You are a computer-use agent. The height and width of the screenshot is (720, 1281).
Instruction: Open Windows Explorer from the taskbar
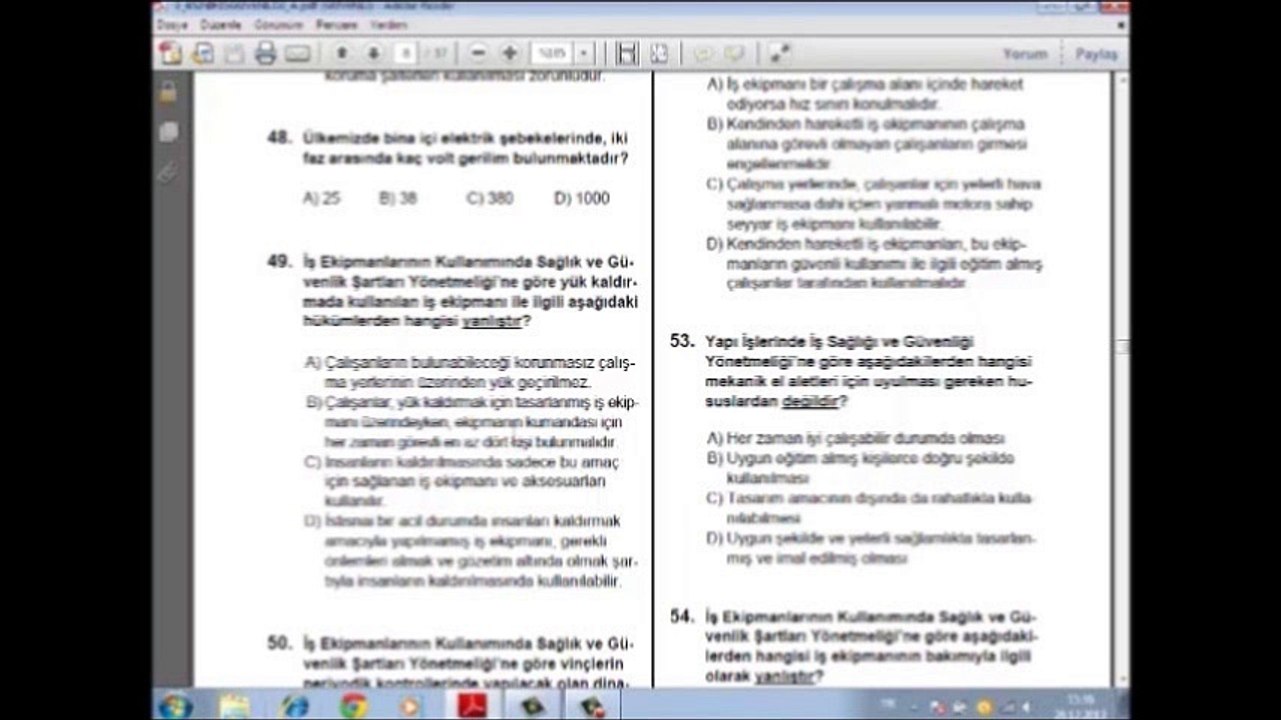[x=234, y=706]
